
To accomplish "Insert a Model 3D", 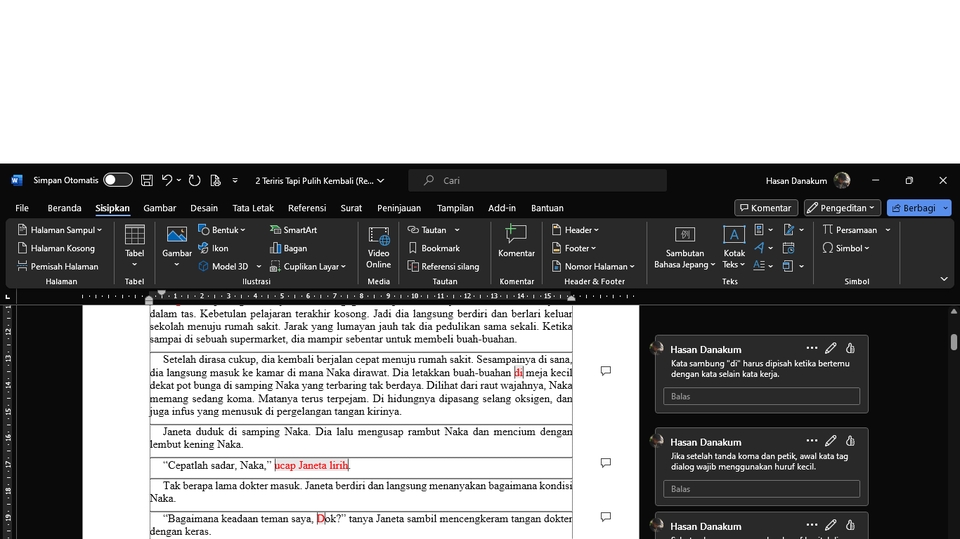I will 223,266.
